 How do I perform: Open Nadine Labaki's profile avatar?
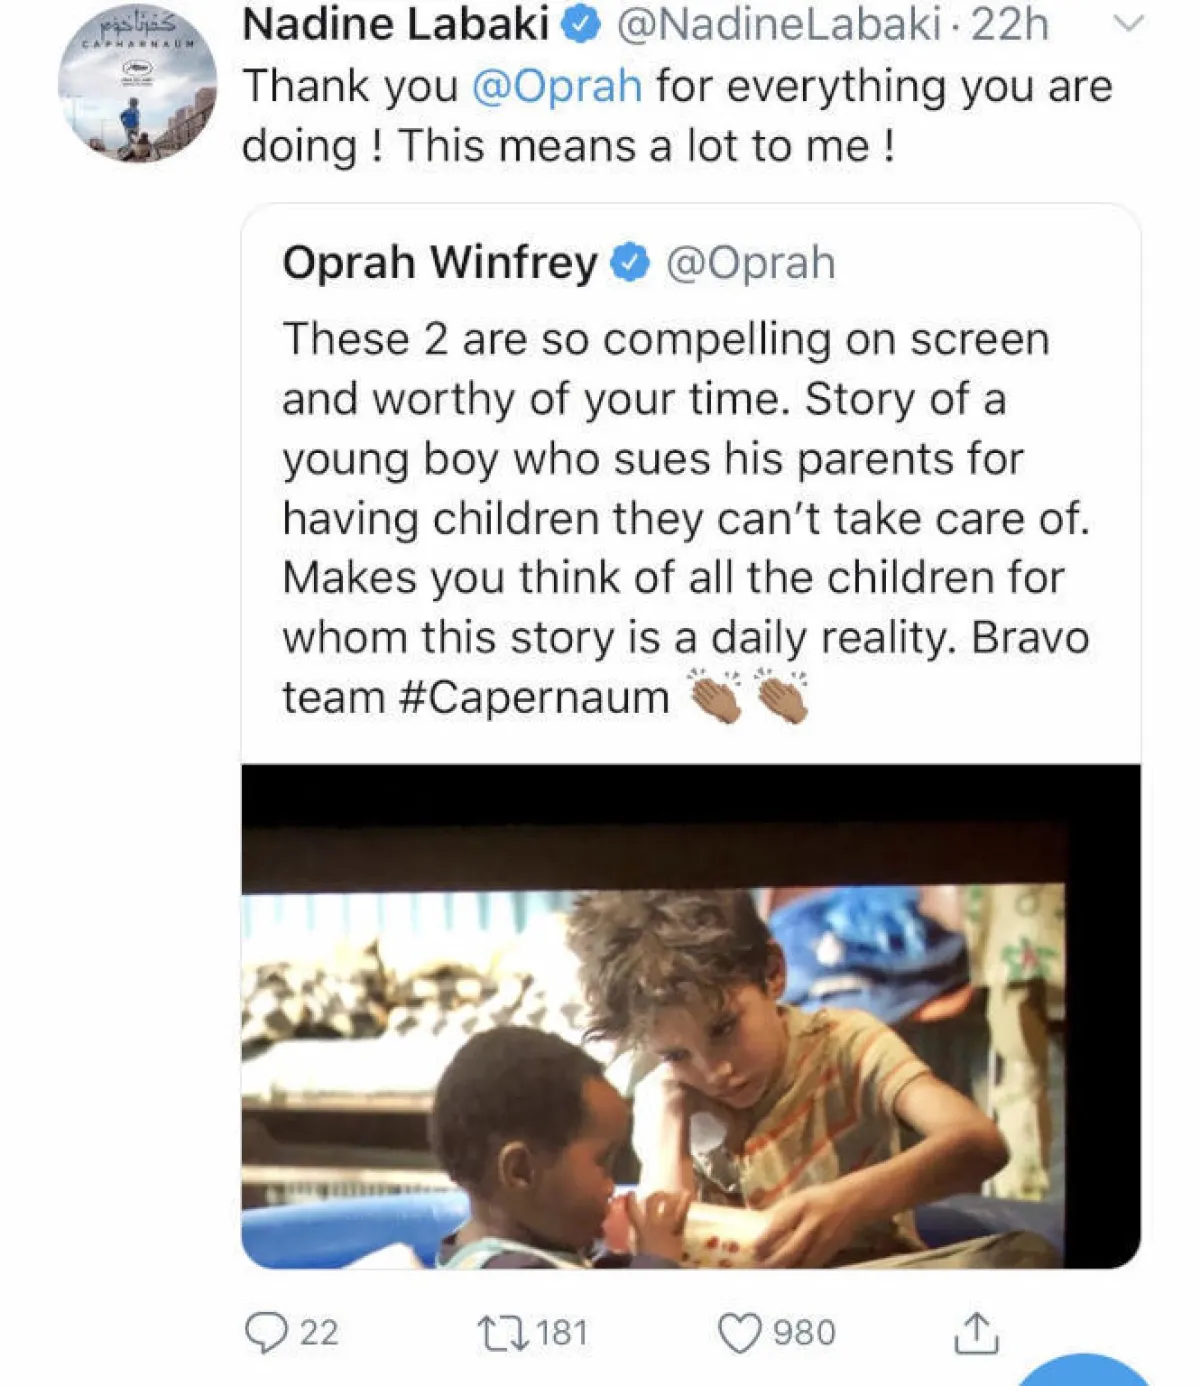pos(137,83)
